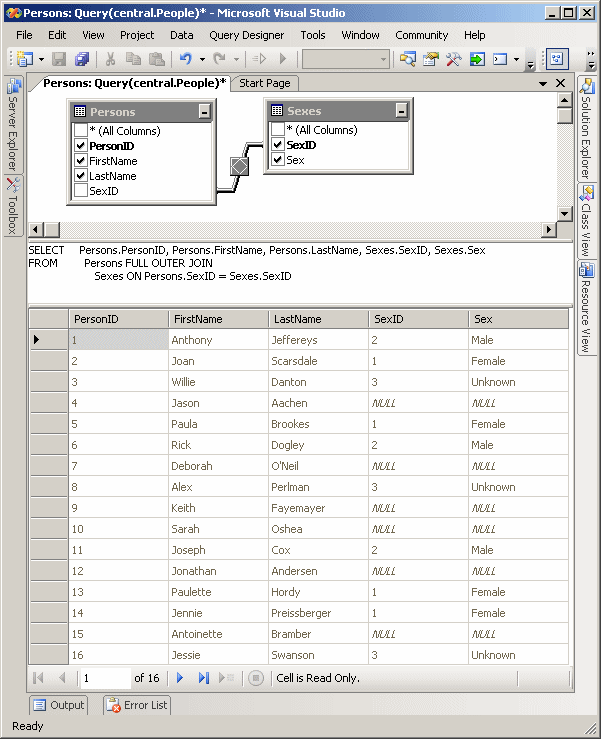Open the Community menu
Viewport: 601px width, 739px height.
tap(421, 35)
